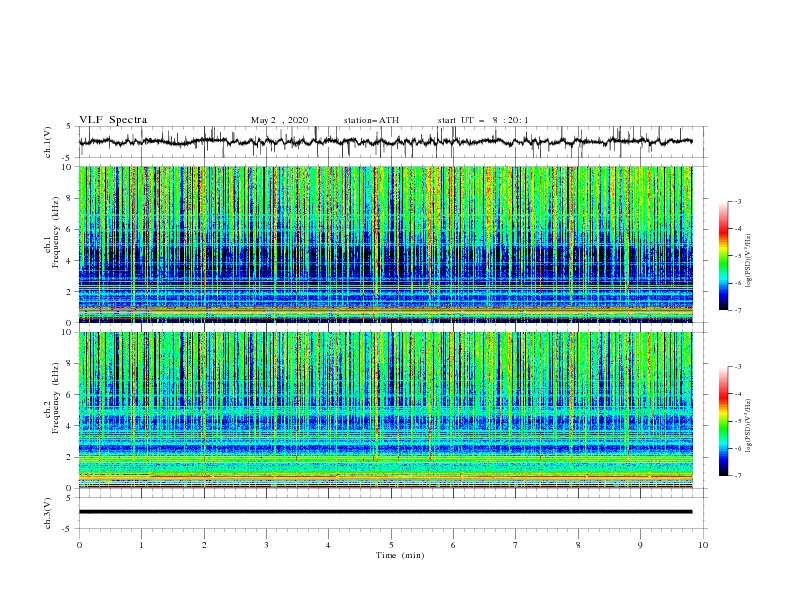
Task: Click time axis tick label "3"
Action: (x=266, y=545)
